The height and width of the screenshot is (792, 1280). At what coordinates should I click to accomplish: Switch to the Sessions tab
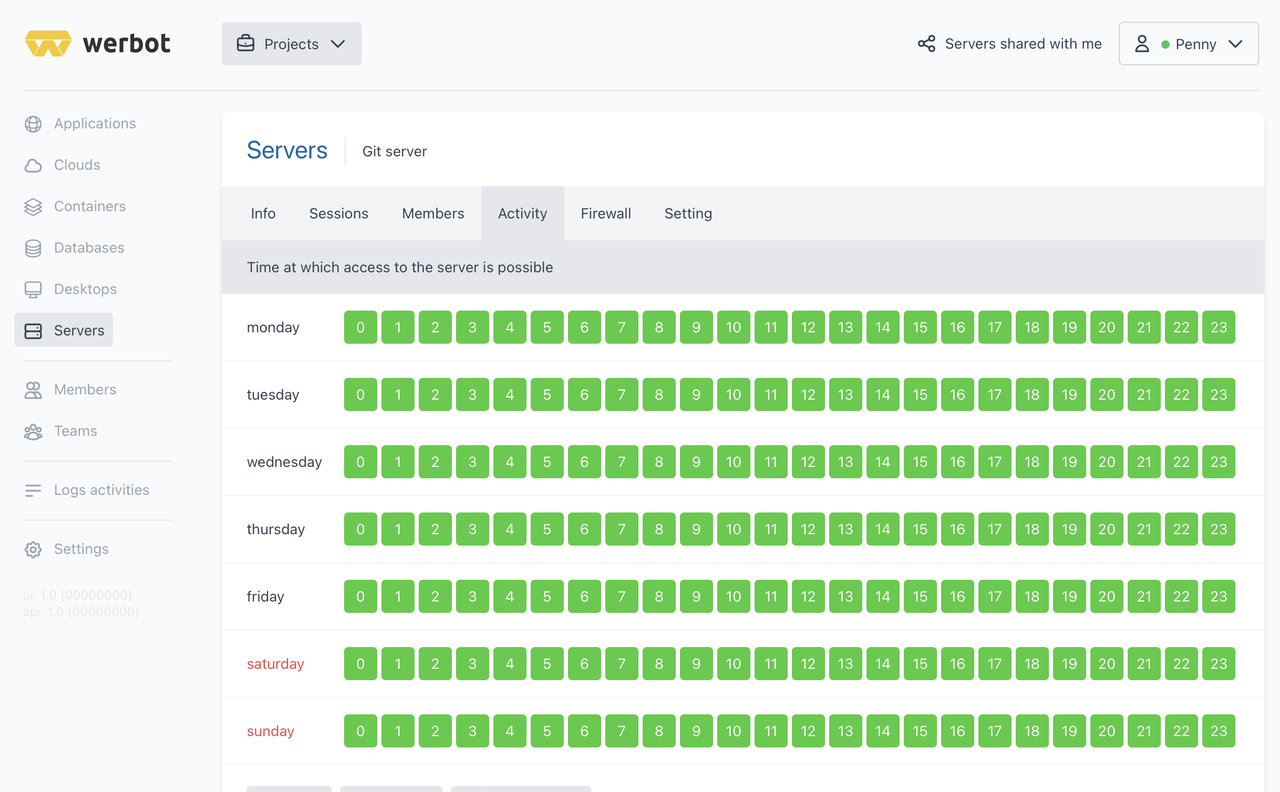tap(339, 214)
